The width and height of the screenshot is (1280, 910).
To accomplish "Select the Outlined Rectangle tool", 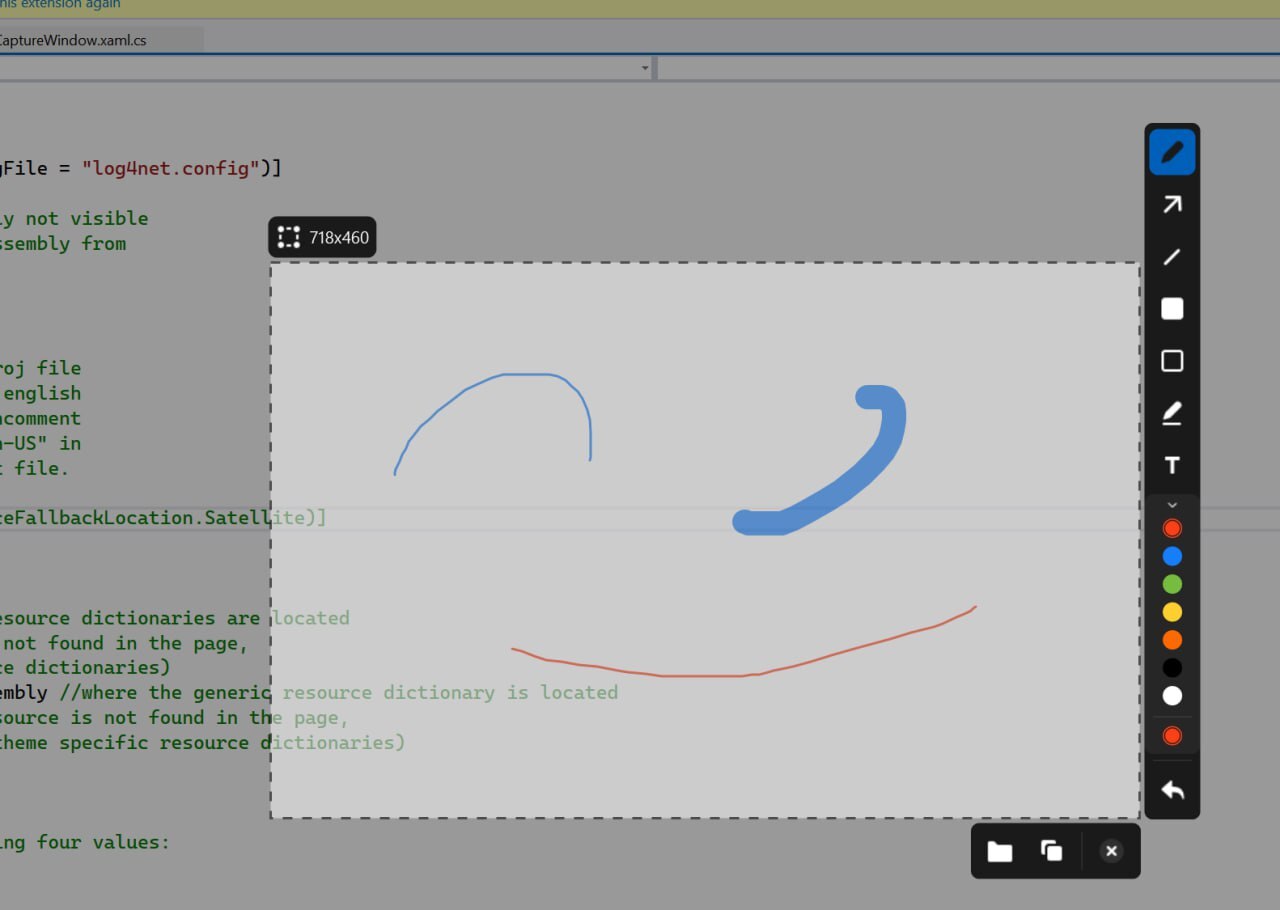I will [1172, 361].
